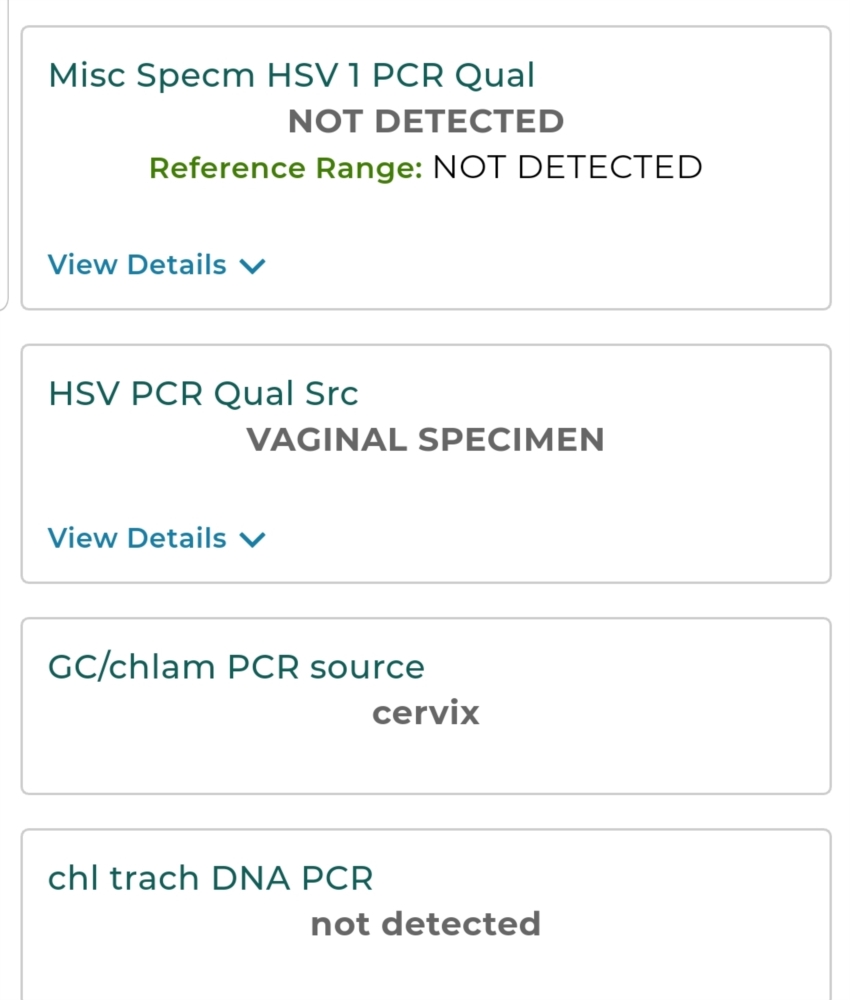Tap the second View Details text link
Viewport: 850px width, 1000px height.
click(x=137, y=538)
